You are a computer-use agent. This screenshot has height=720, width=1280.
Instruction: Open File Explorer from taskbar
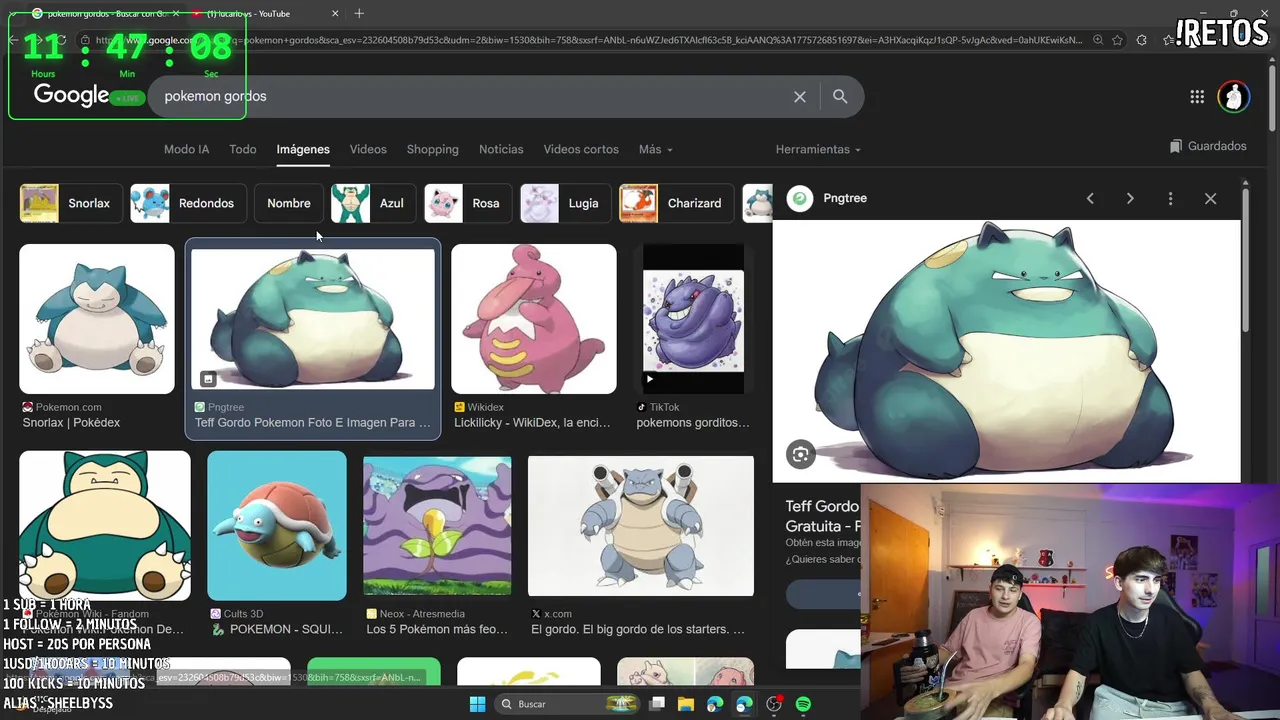pos(686,704)
